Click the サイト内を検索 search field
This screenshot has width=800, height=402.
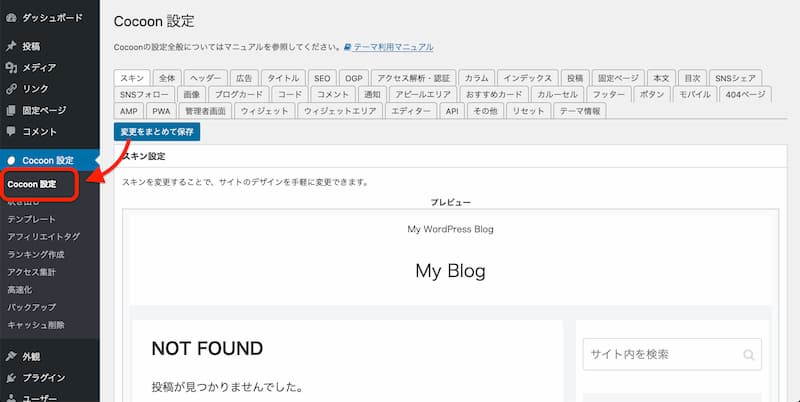tap(672, 355)
